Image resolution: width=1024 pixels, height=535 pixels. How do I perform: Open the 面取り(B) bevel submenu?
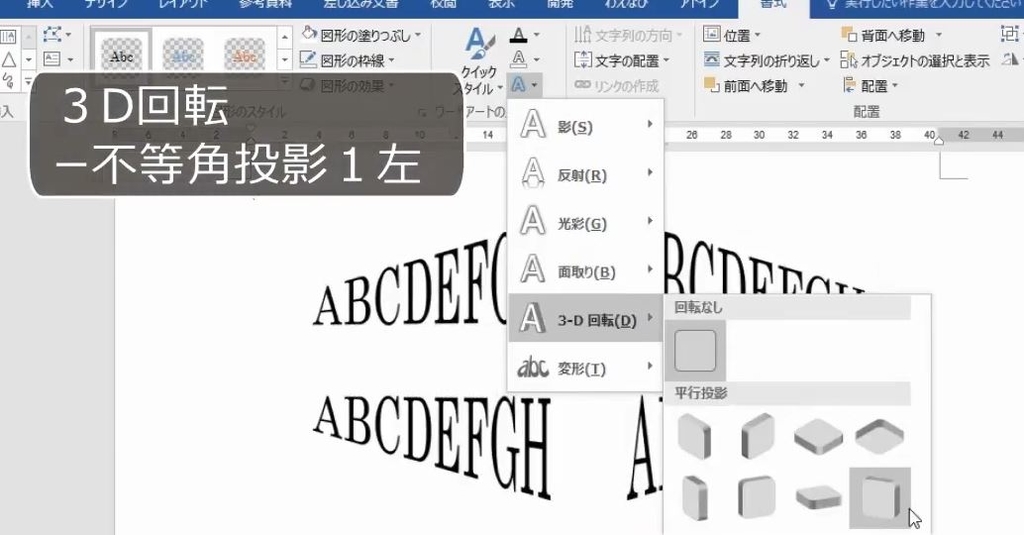(586, 270)
